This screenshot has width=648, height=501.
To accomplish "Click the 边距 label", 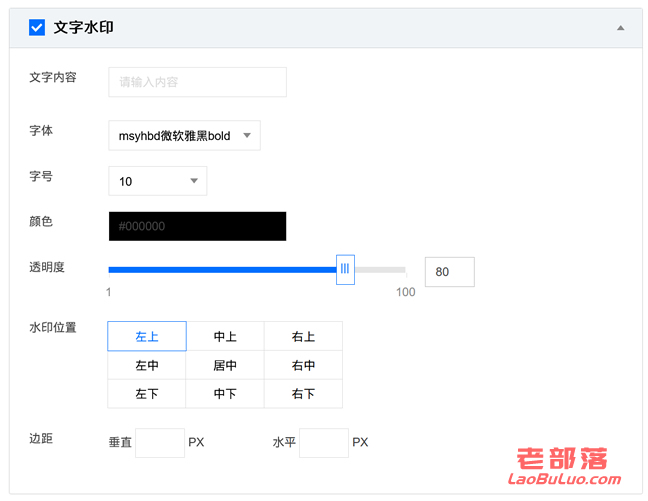I will 41,438.
